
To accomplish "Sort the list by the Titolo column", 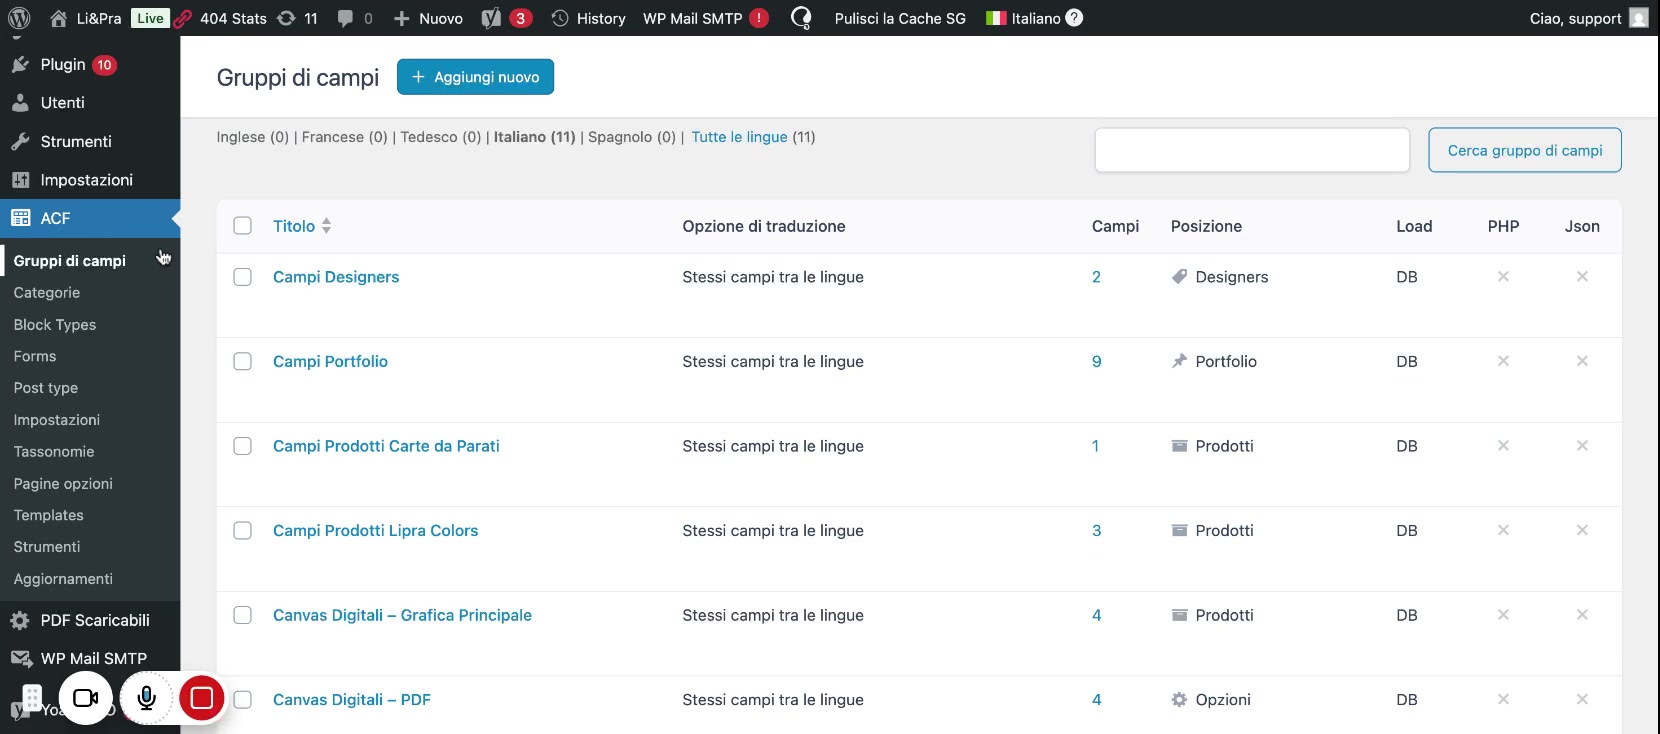I will 294,226.
